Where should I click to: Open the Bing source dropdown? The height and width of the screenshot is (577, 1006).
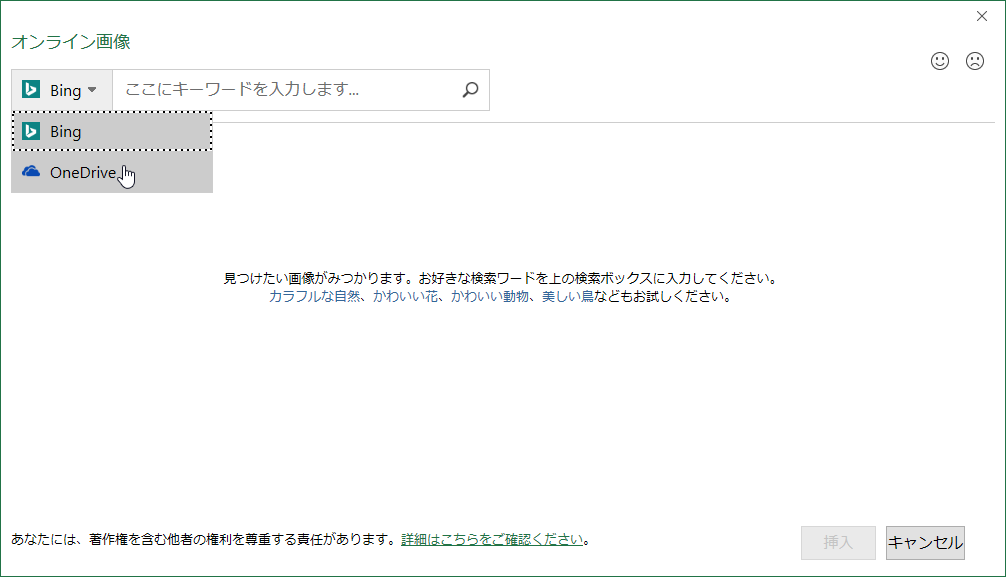pyautogui.click(x=62, y=90)
